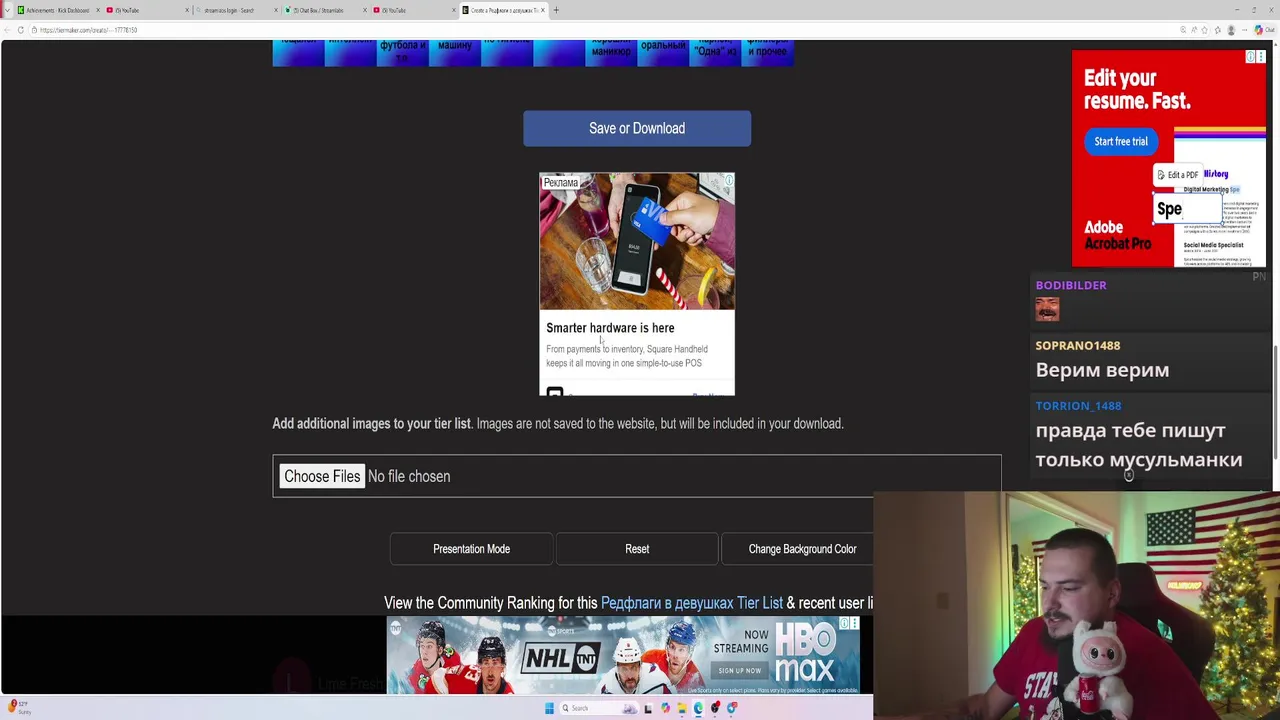Reload the page
Screen dimensions: 1280x720
point(20,30)
